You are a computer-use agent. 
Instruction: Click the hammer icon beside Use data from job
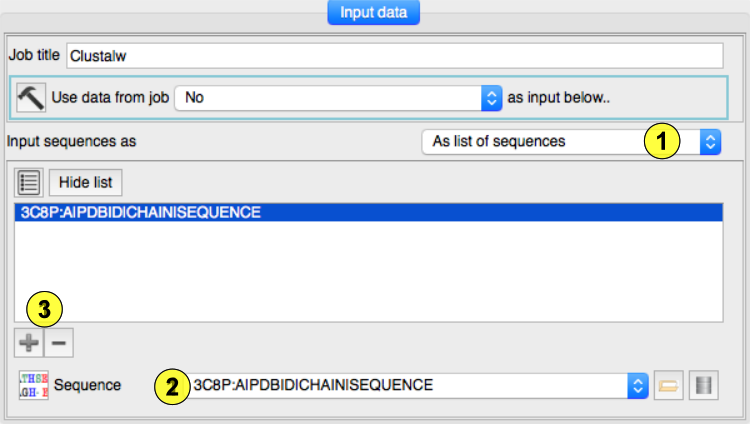point(32,97)
